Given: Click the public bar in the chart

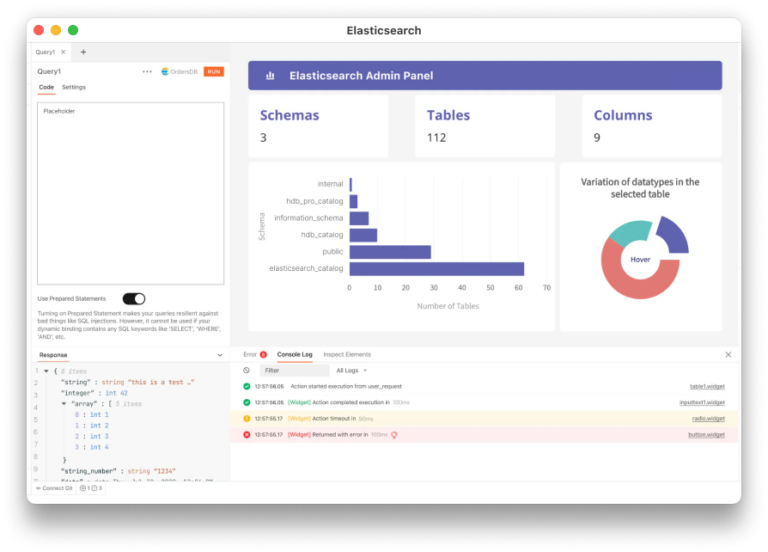Looking at the screenshot, I should coord(390,252).
